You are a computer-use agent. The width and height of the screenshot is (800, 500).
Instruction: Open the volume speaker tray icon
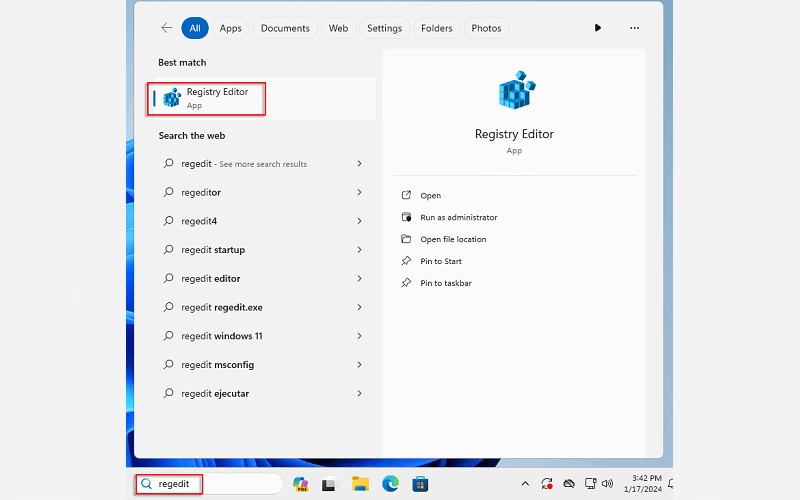(607, 484)
